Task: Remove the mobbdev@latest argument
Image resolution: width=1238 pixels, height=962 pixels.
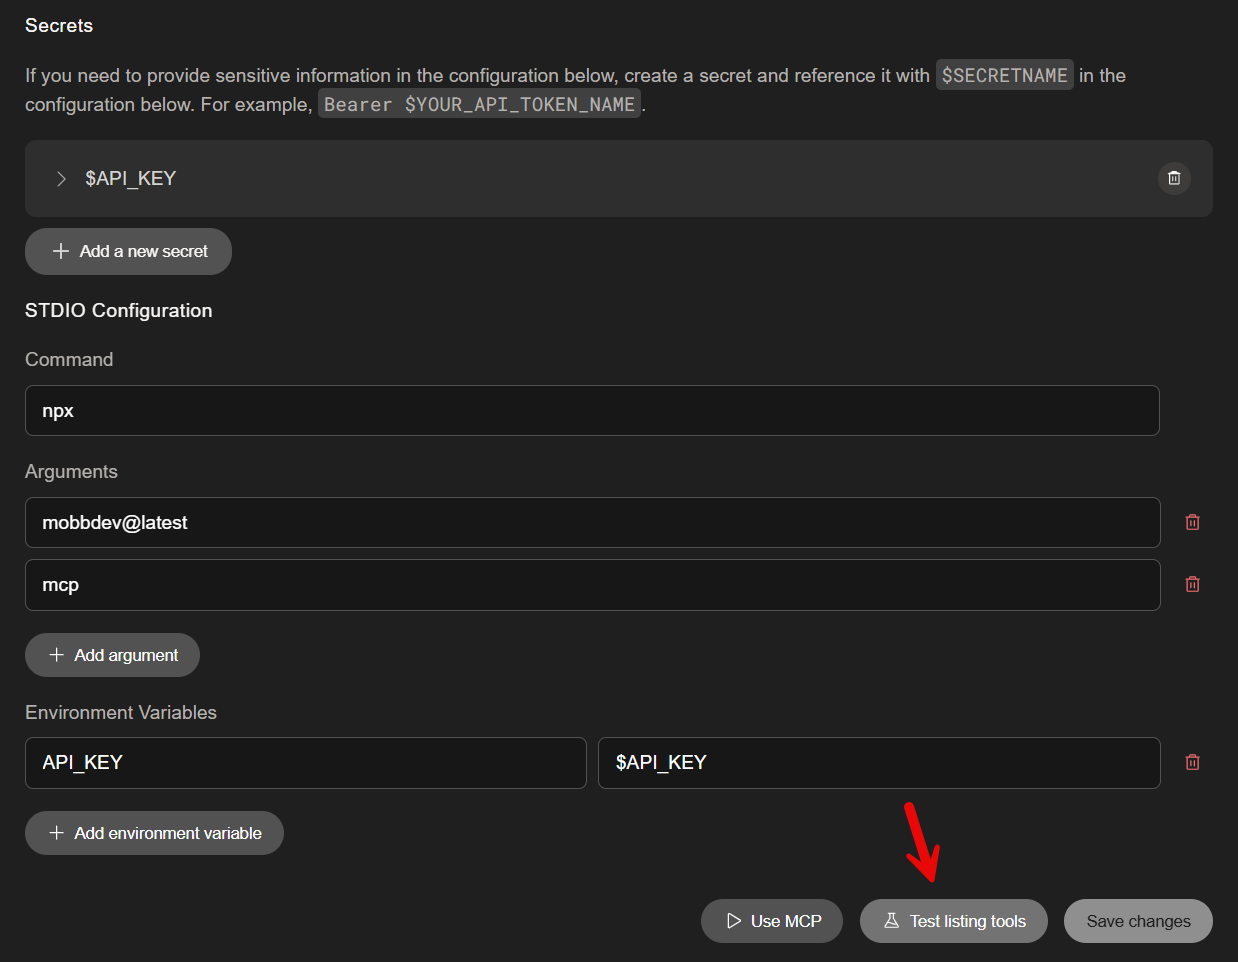Action: click(x=1192, y=523)
